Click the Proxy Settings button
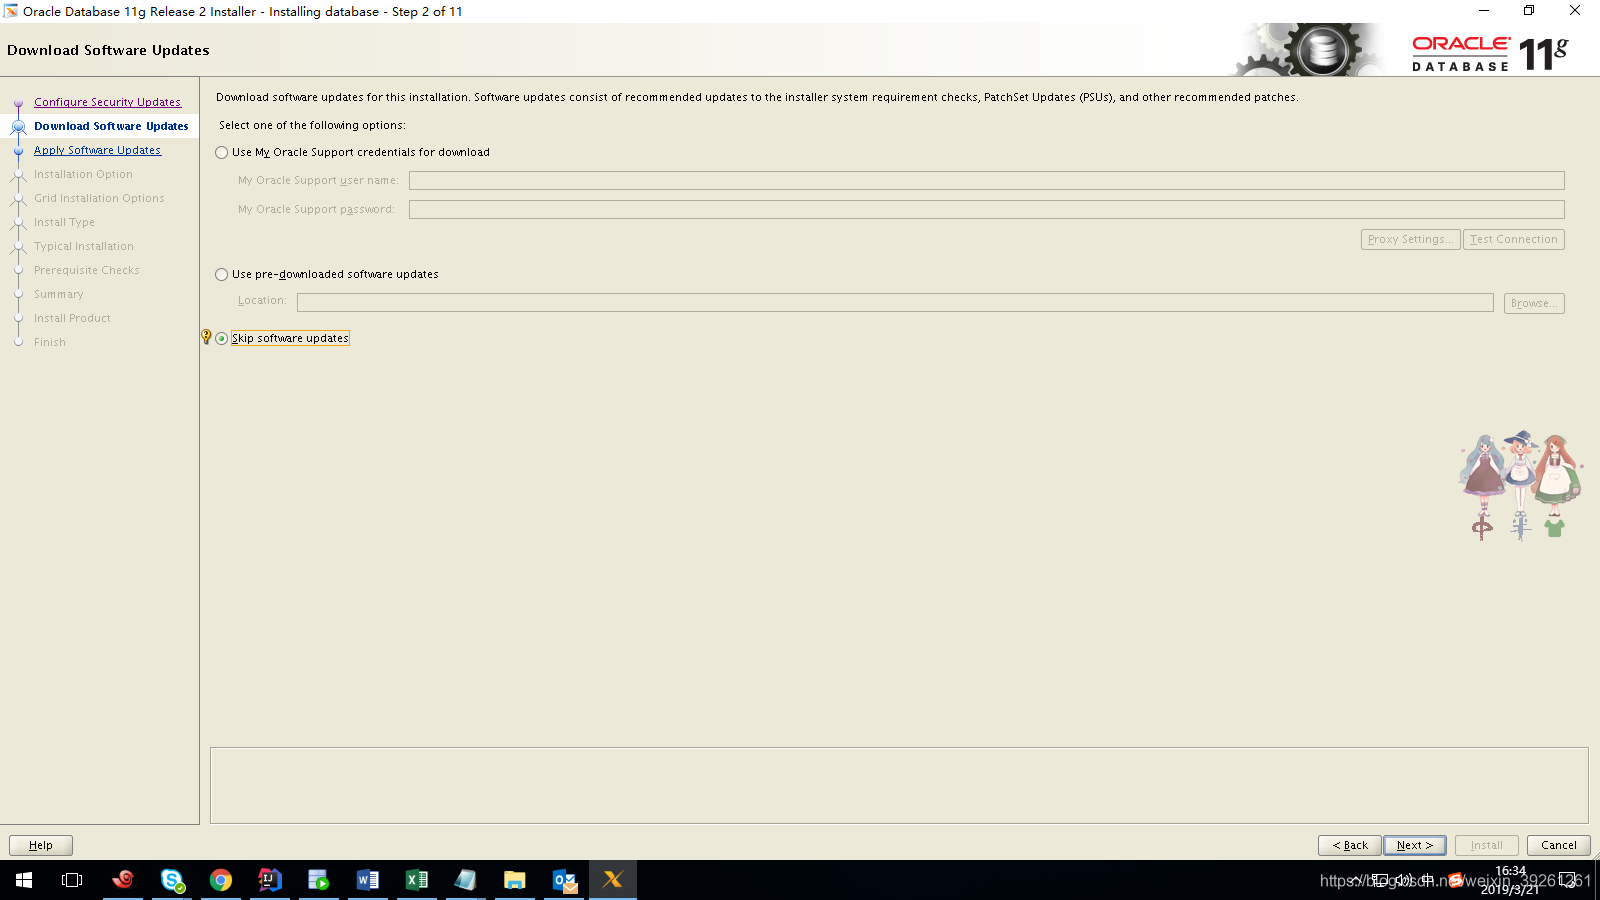 1410,240
